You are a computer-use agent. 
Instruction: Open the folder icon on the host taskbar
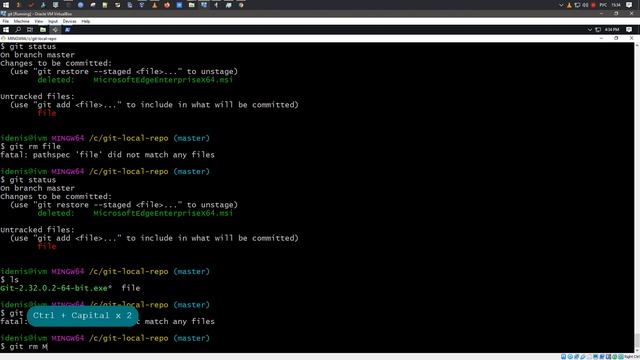191,5
